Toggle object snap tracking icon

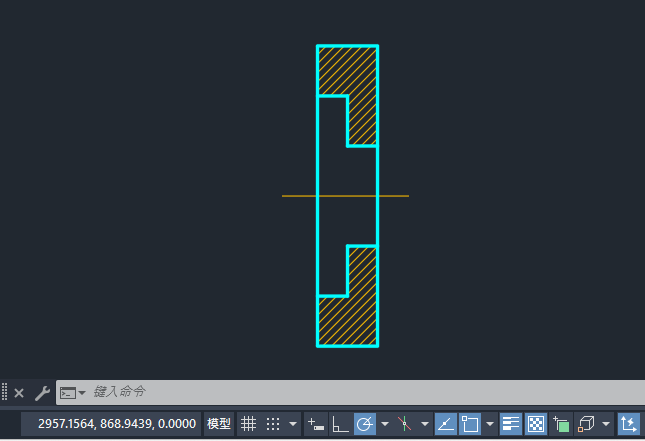click(446, 424)
